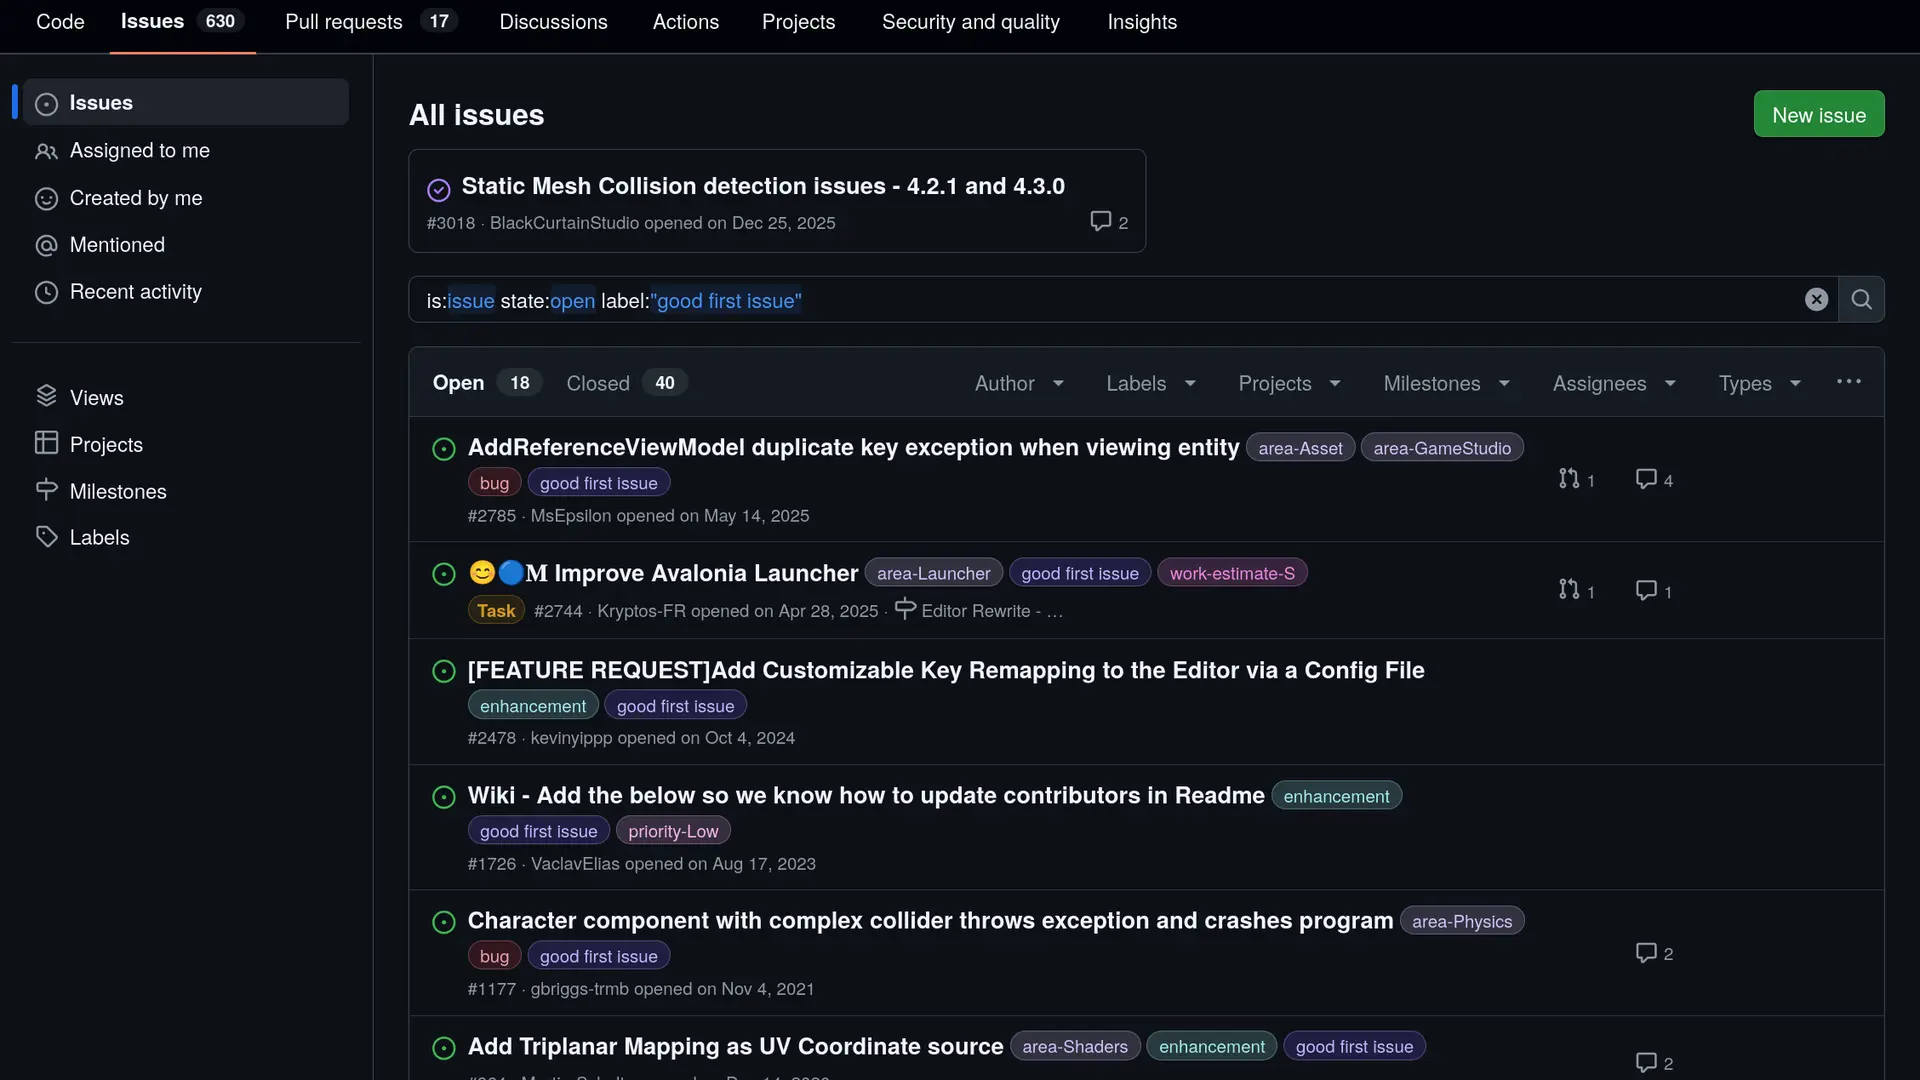Show closed issues list
This screenshot has width=1920, height=1080.
(626, 383)
